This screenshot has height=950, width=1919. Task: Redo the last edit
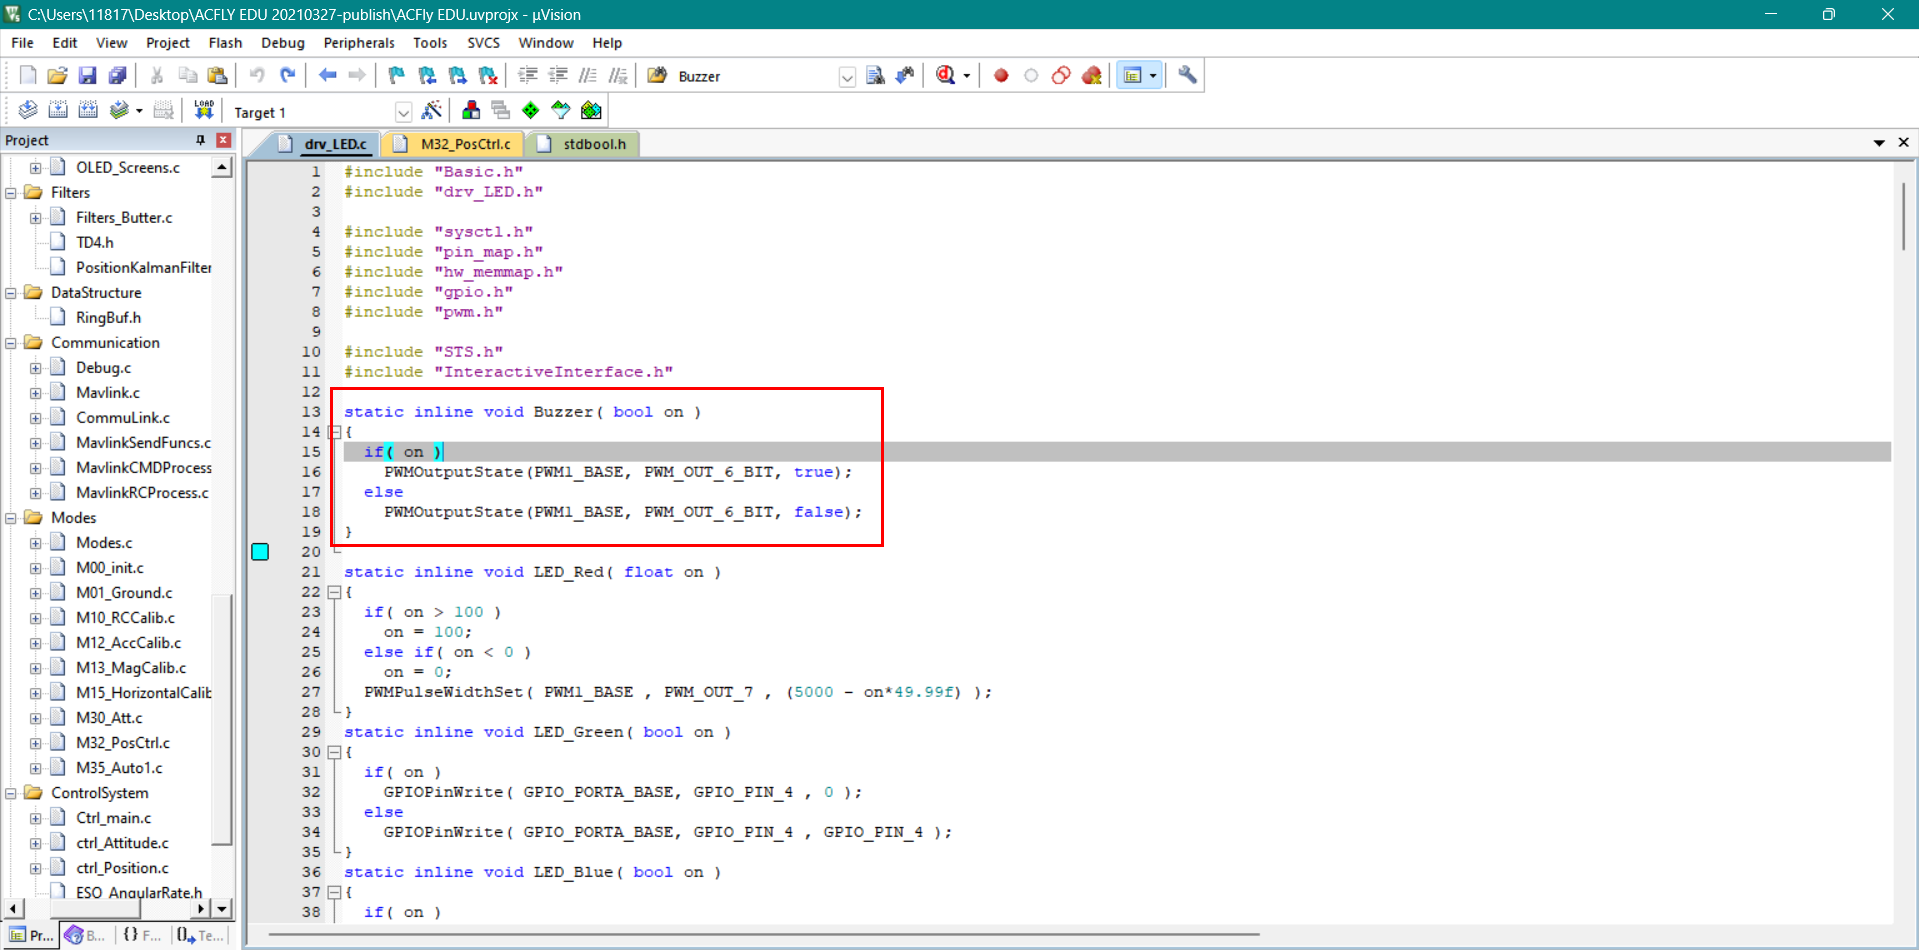click(x=288, y=76)
